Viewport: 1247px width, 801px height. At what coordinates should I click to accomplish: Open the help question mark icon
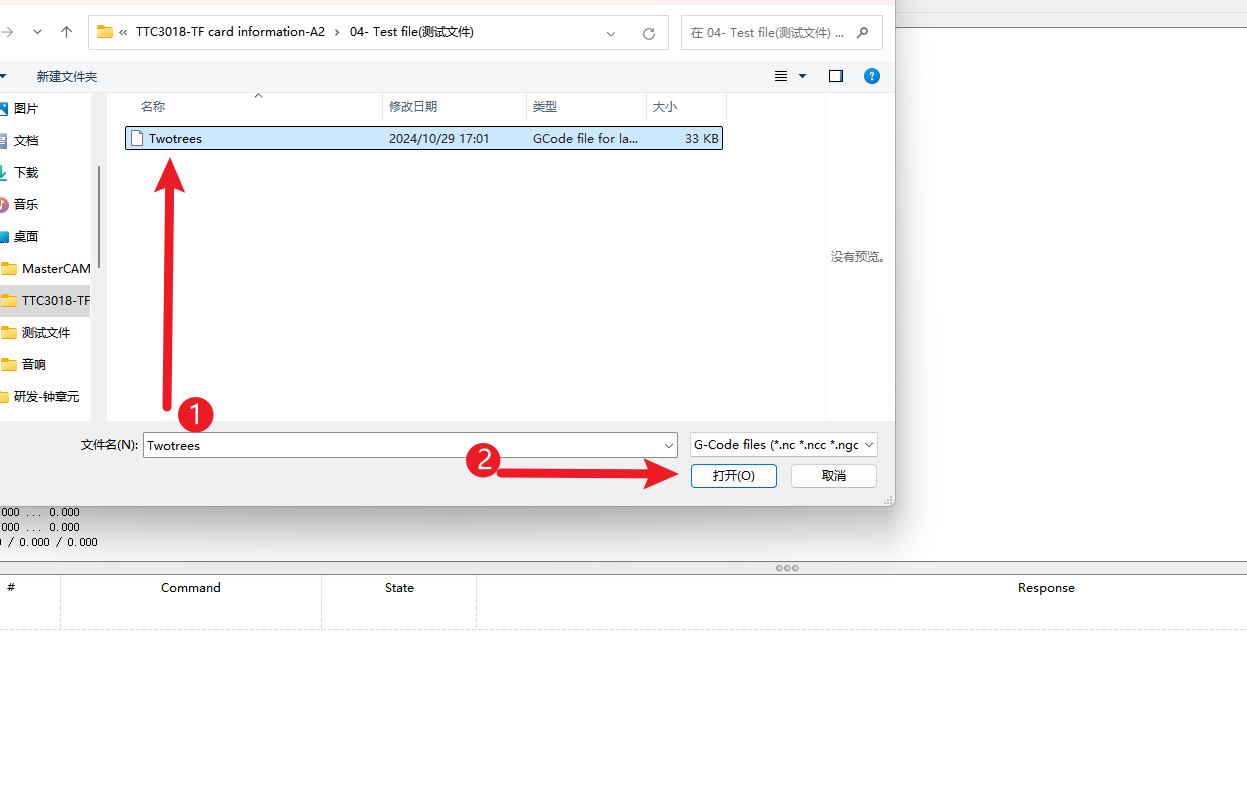(x=872, y=76)
